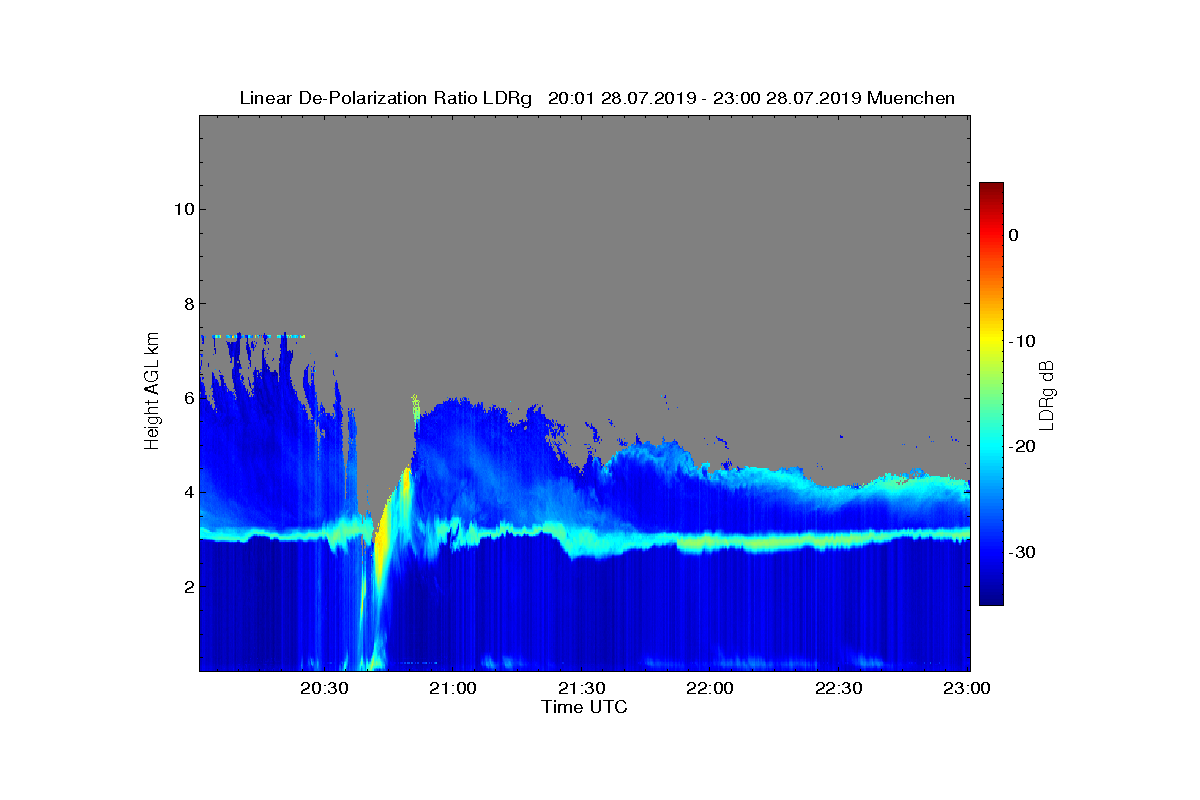Click the 20:30 time tick label

[324, 688]
